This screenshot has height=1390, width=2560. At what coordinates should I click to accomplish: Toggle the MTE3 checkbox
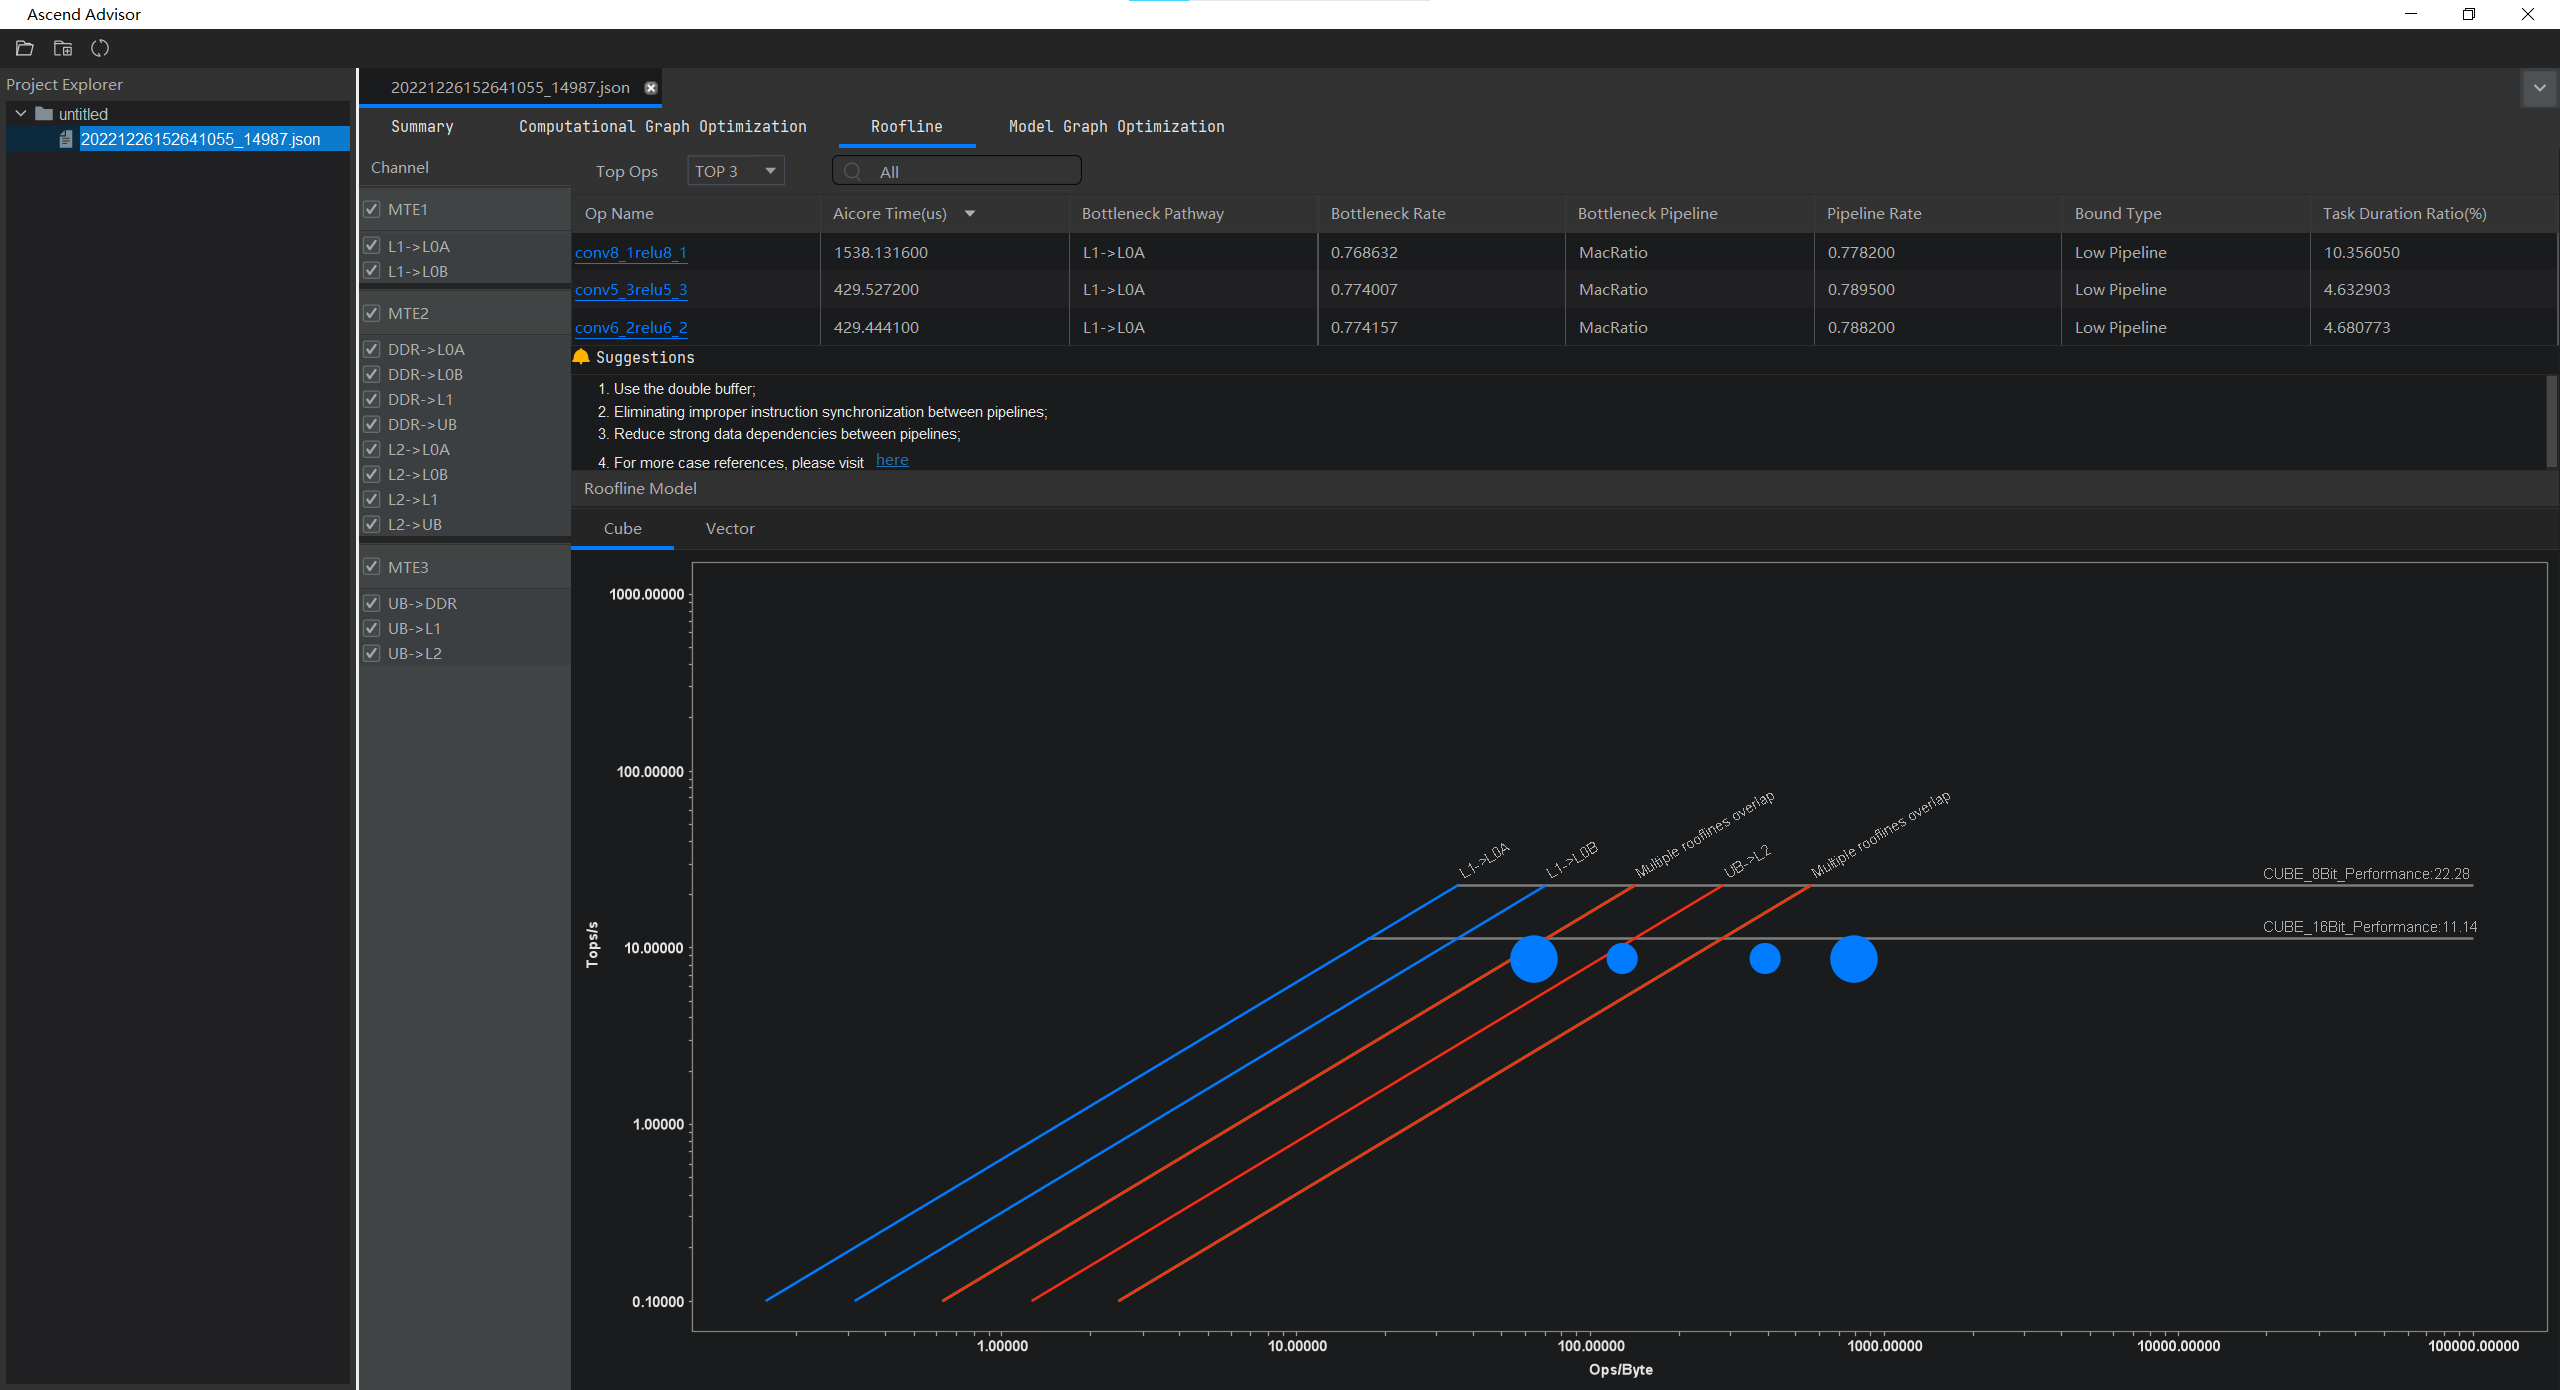coord(372,567)
